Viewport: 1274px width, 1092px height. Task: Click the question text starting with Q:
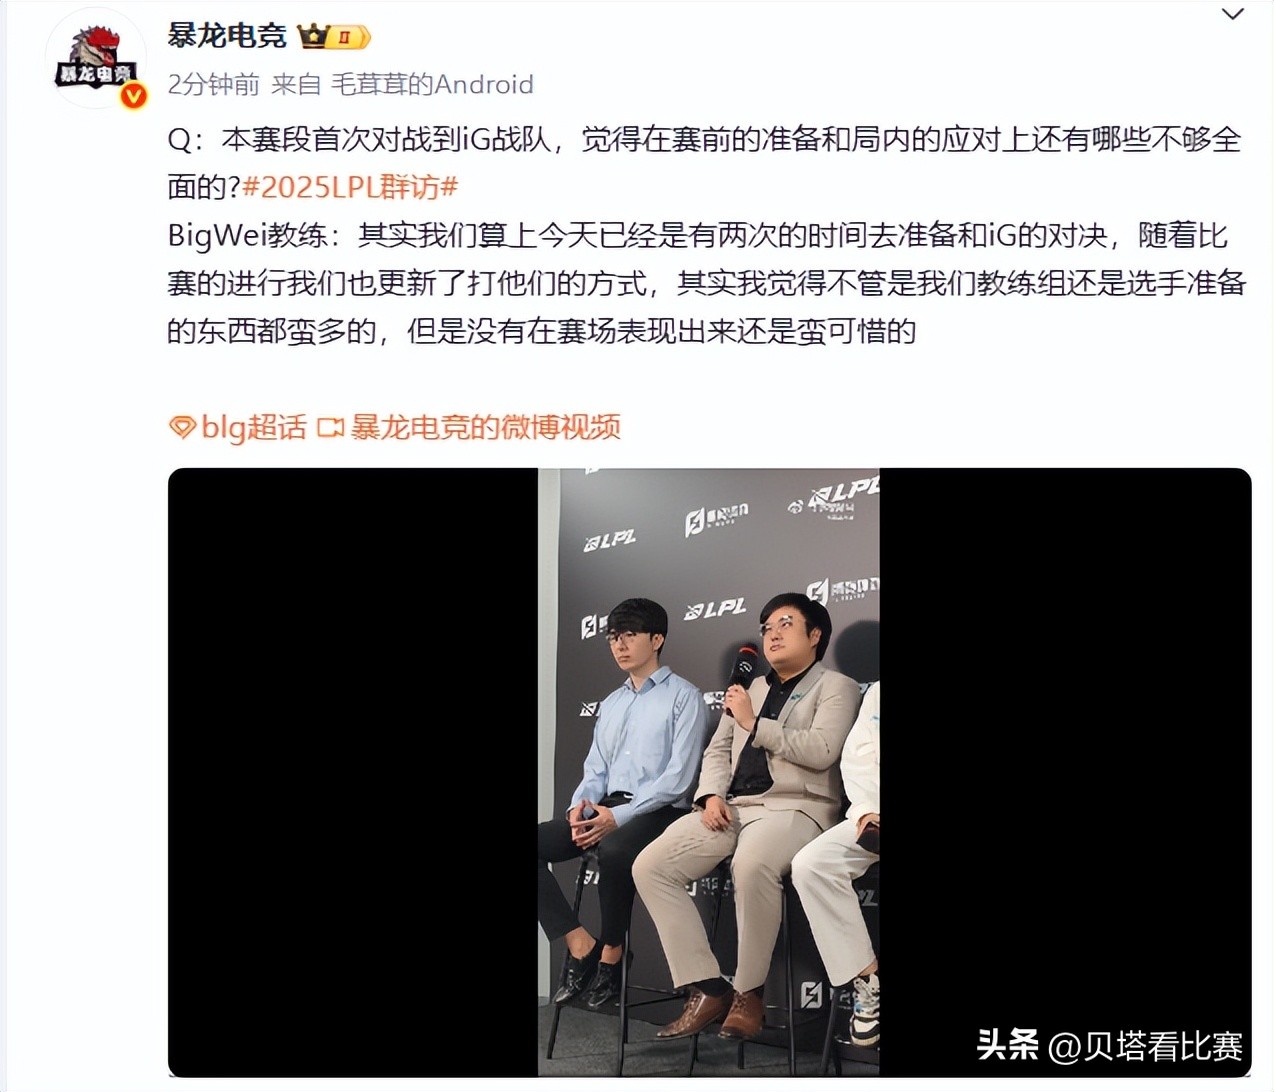coord(704,162)
